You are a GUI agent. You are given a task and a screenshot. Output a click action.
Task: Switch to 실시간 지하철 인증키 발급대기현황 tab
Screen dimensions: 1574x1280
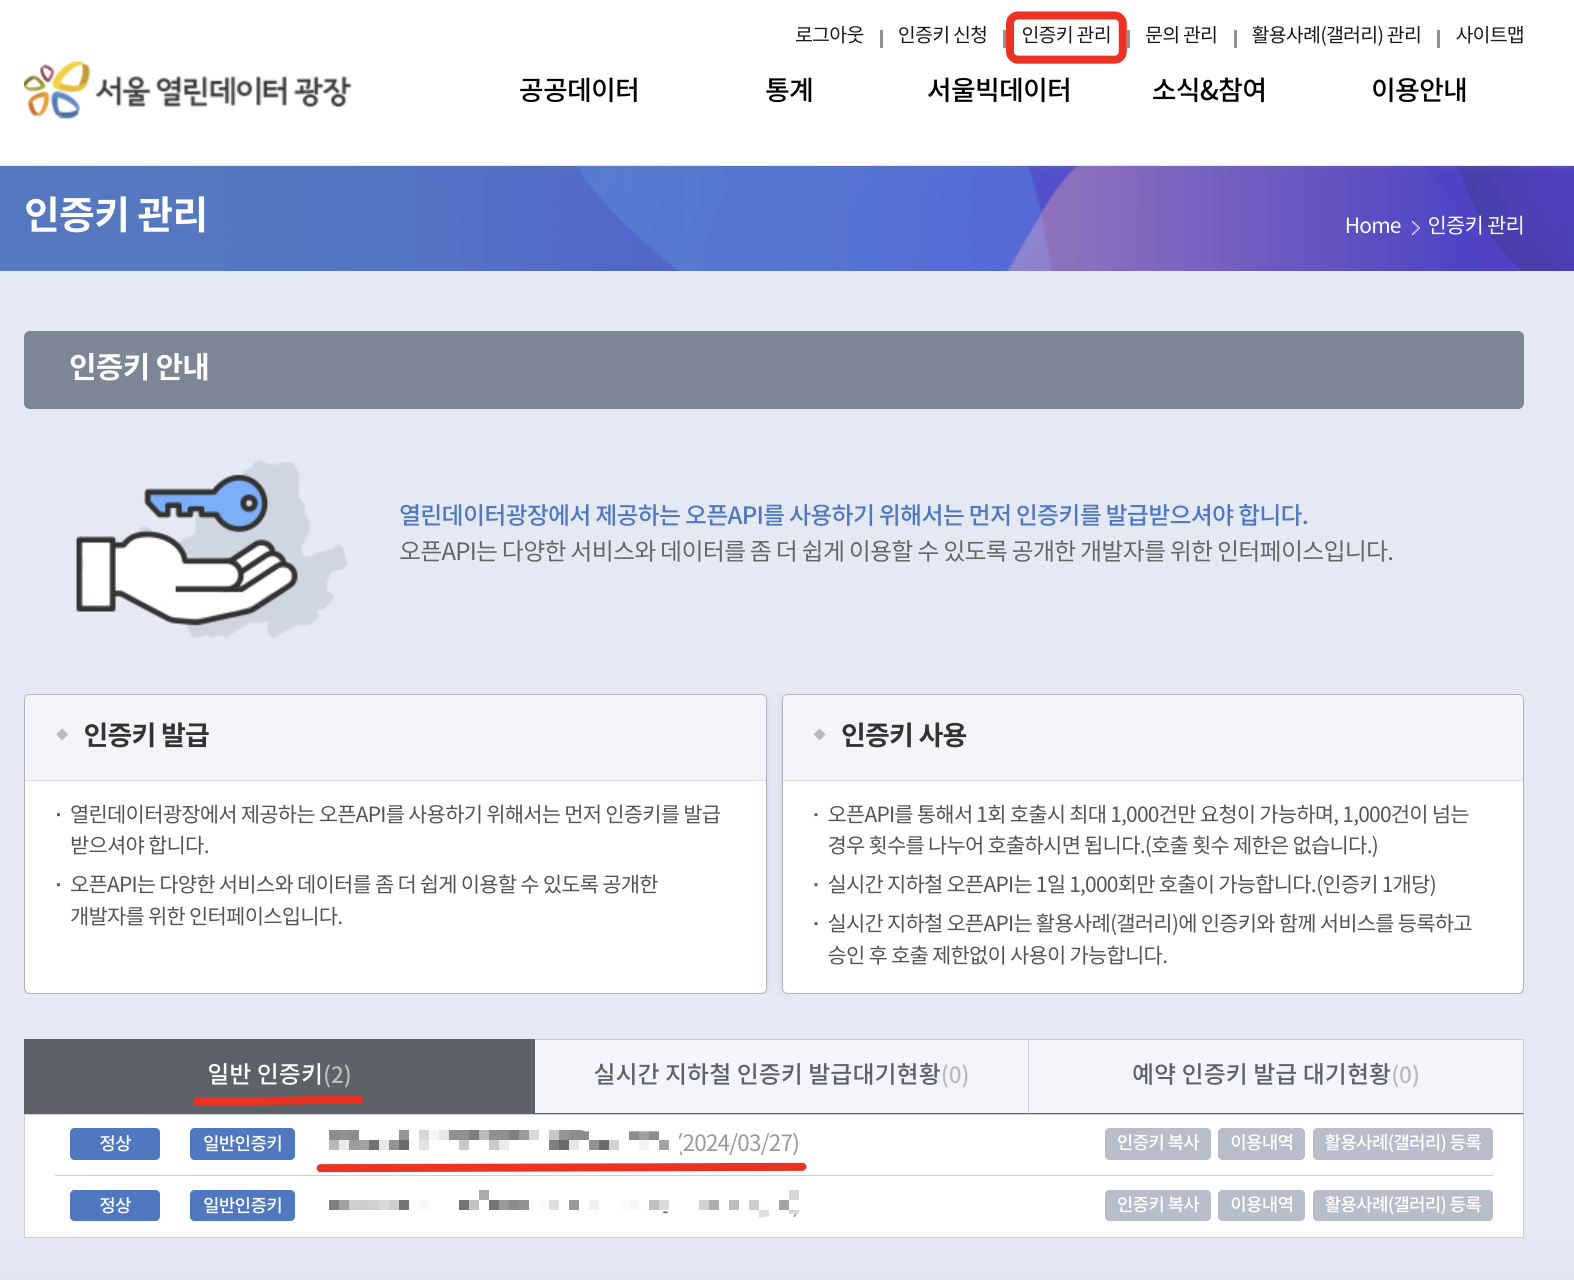tap(781, 1075)
